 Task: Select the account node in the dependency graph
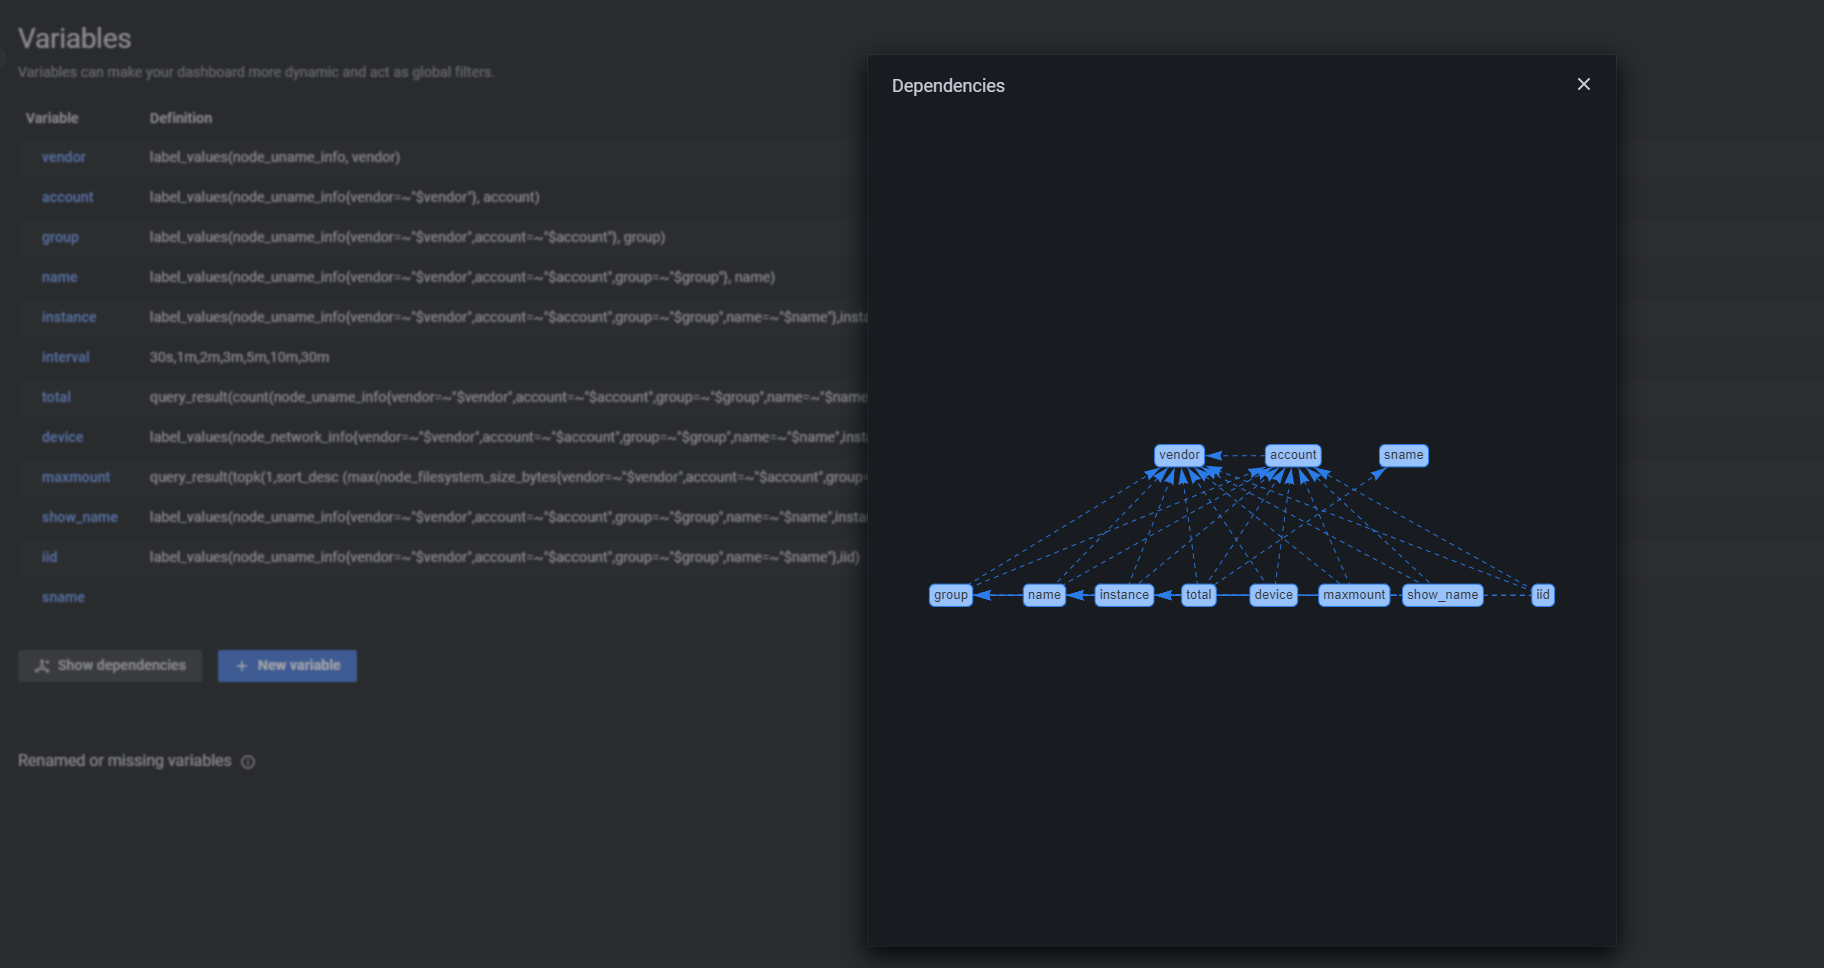click(1293, 454)
